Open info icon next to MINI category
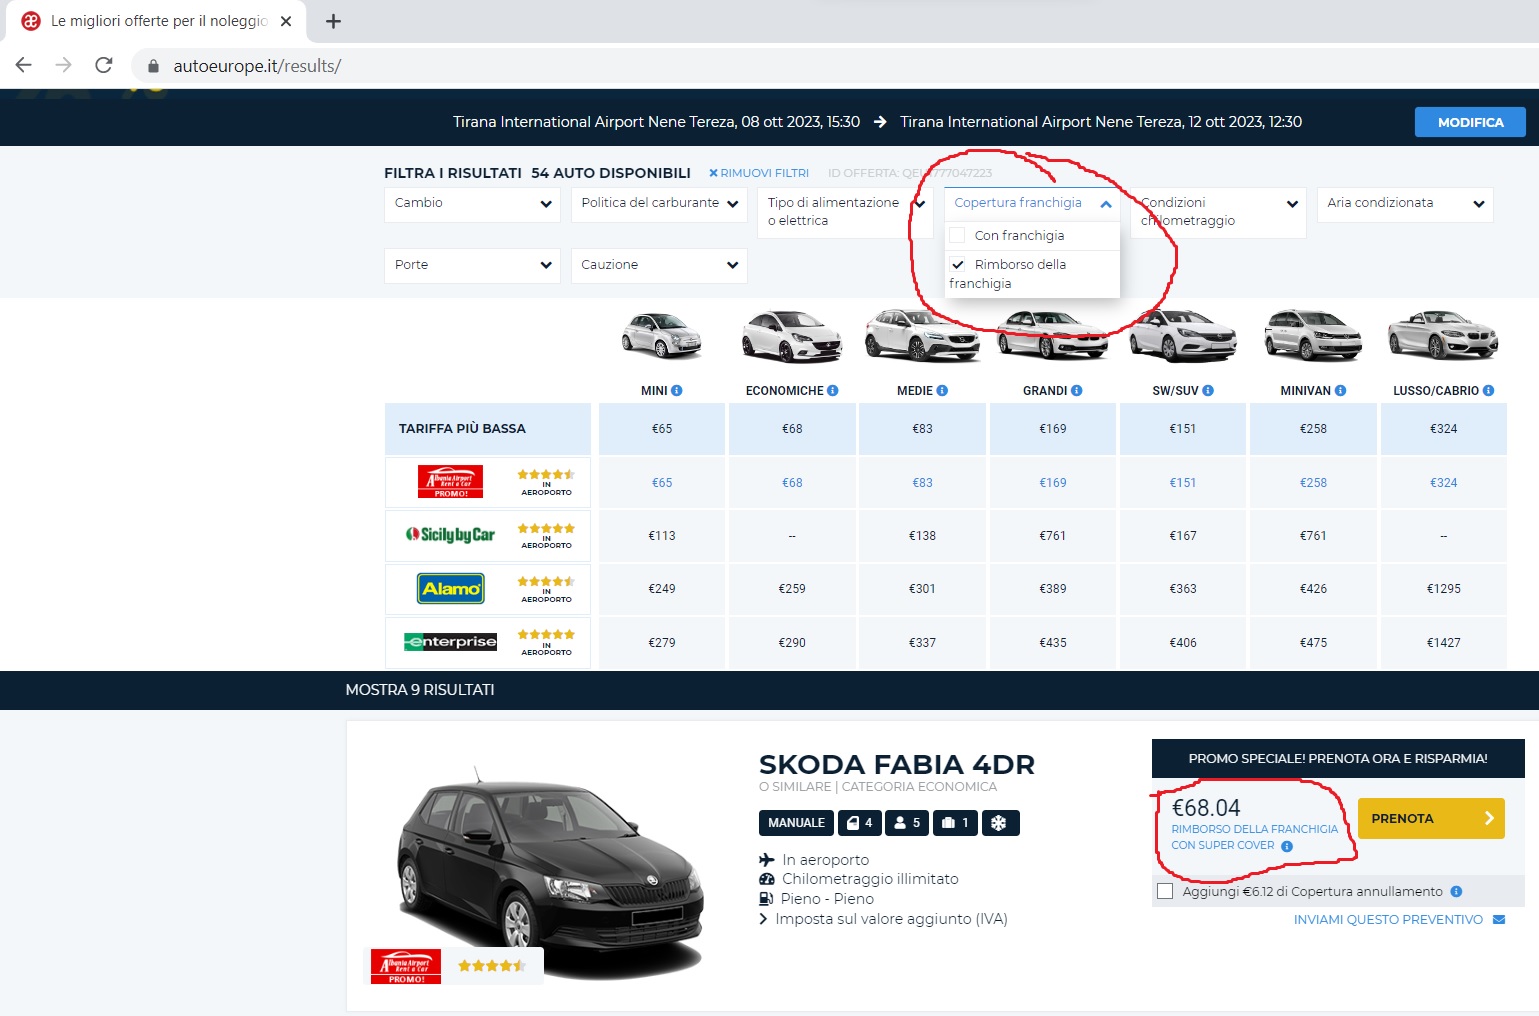Image resolution: width=1539 pixels, height=1016 pixels. [677, 391]
